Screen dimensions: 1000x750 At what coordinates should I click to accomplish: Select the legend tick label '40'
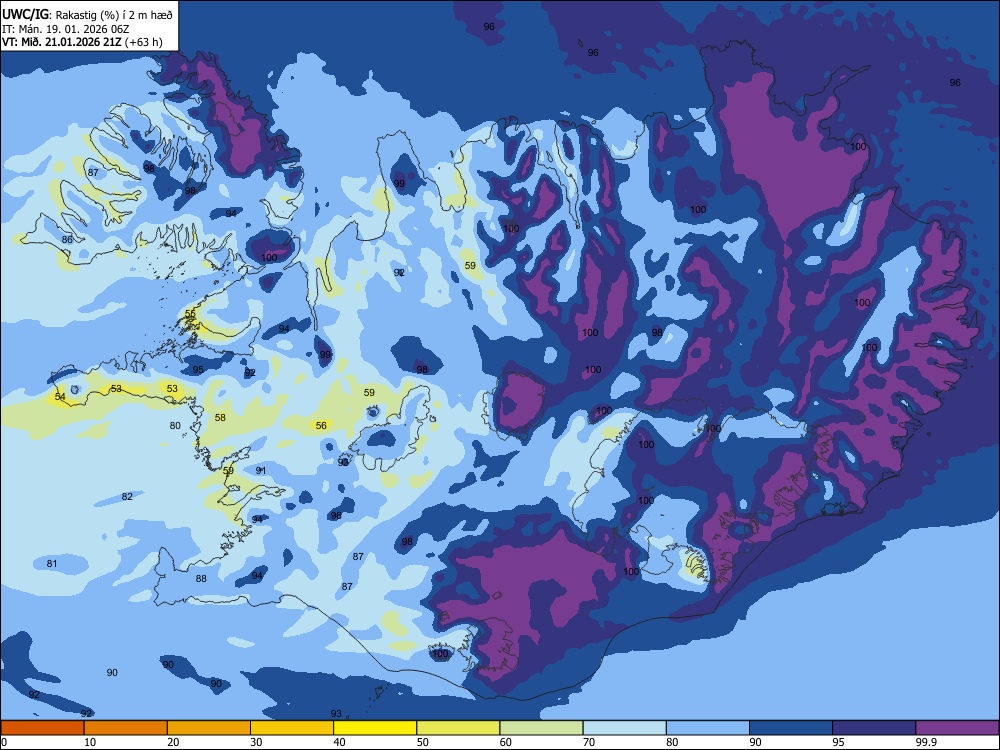point(339,742)
